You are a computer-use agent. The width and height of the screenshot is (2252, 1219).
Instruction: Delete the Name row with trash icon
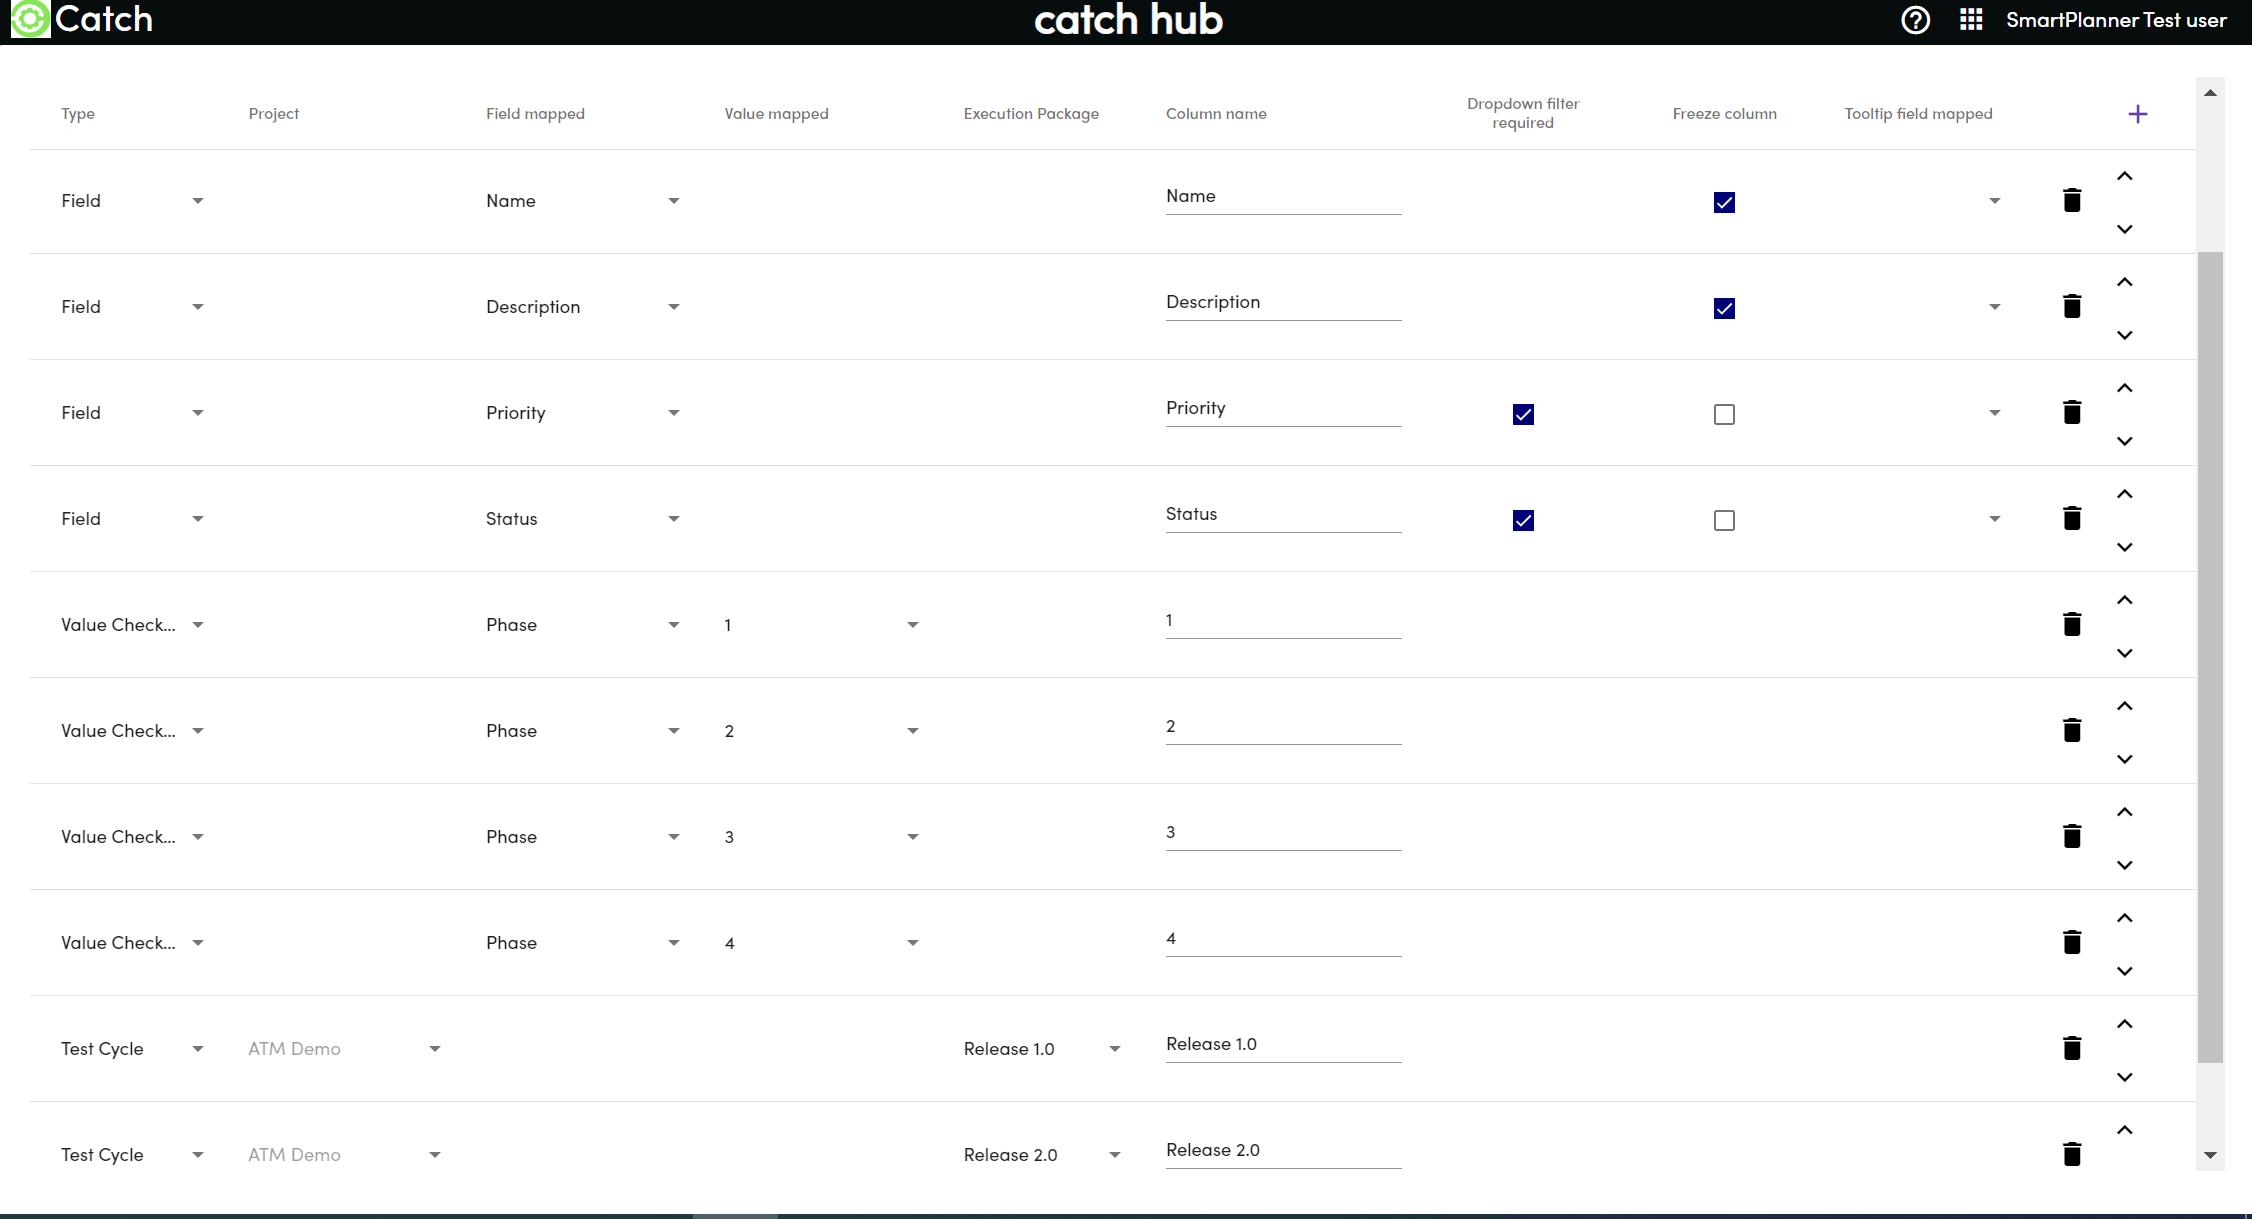[2071, 200]
